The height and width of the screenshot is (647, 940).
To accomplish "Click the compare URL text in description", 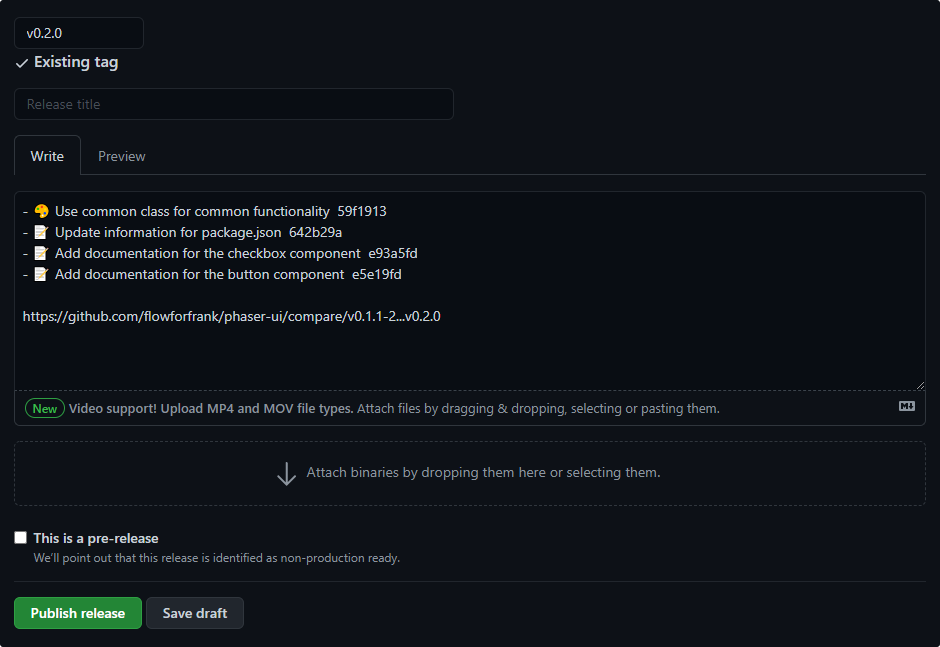I will pyautogui.click(x=232, y=316).
